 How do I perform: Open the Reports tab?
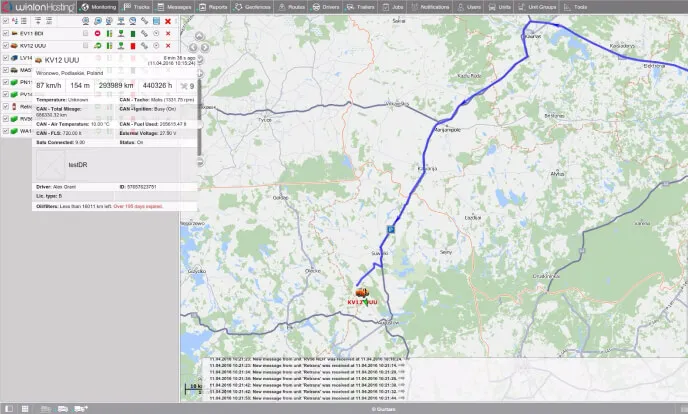[x=213, y=7]
